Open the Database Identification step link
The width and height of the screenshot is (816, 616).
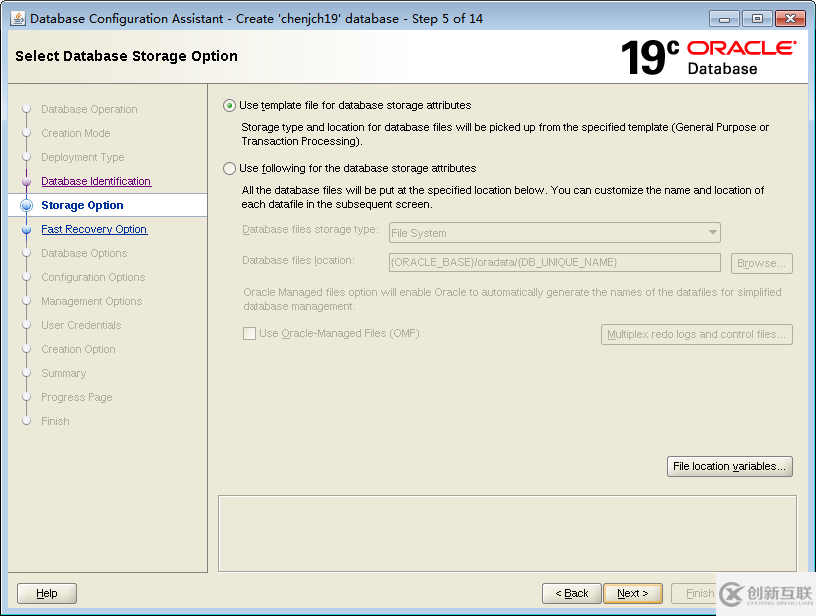pyautogui.click(x=96, y=181)
